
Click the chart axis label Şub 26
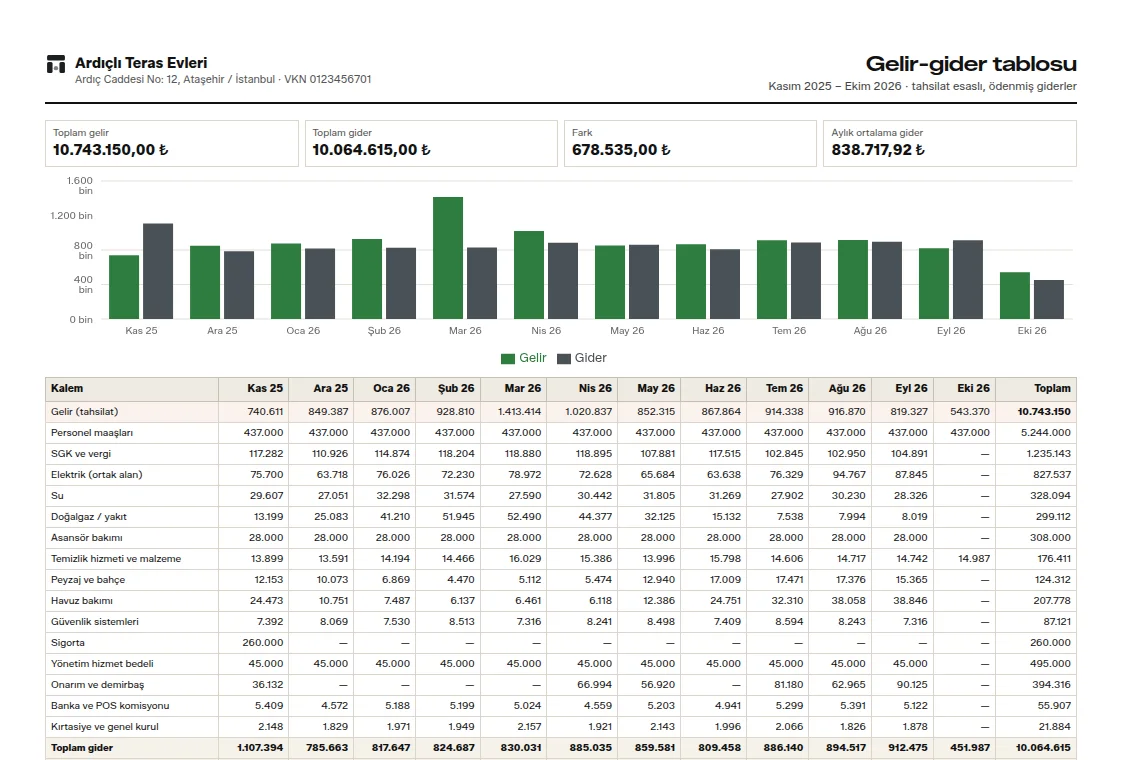coord(384,331)
